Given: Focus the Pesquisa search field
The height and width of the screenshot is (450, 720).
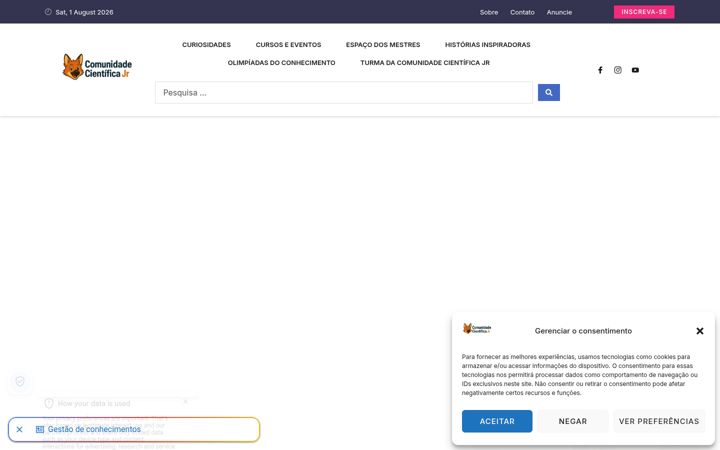Looking at the screenshot, I should click(344, 93).
